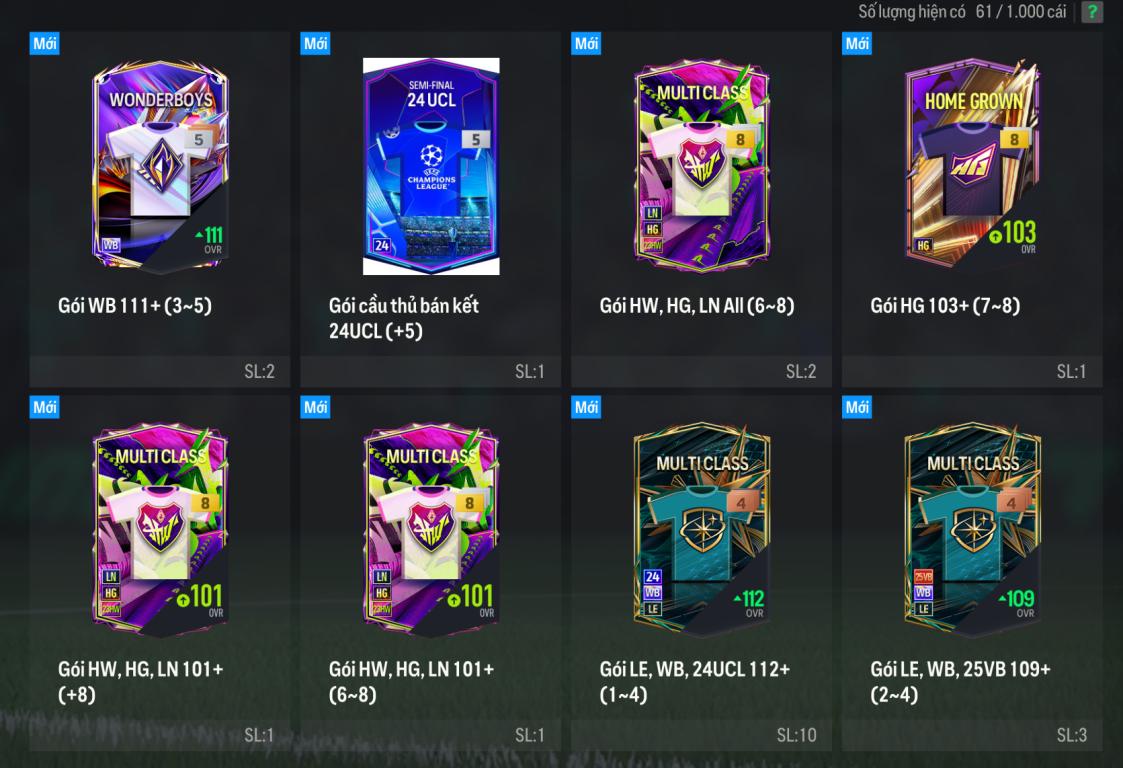
Task: Select Gói LE, WB, 24UCL 112+ (1~4) title
Action: point(695,681)
